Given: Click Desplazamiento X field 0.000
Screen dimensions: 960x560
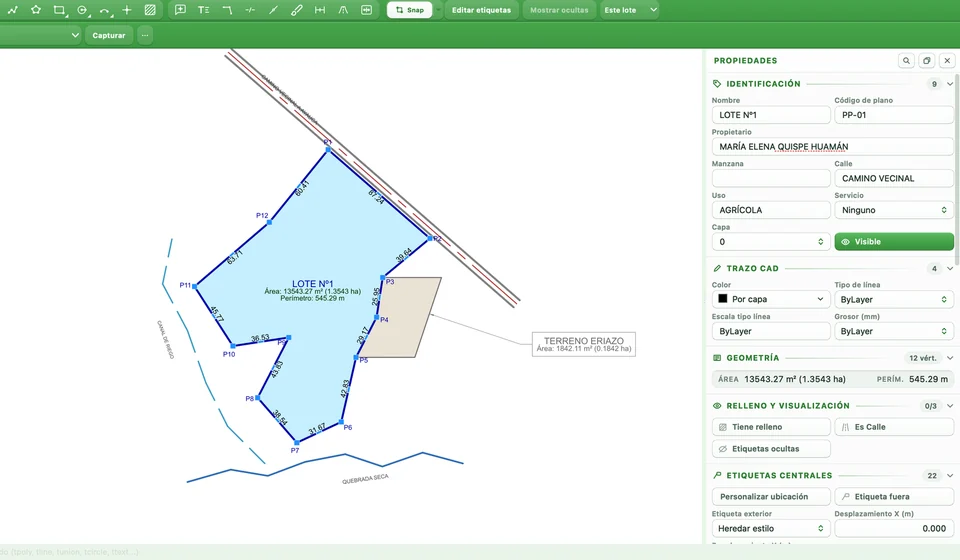Looking at the screenshot, I should 894,528.
